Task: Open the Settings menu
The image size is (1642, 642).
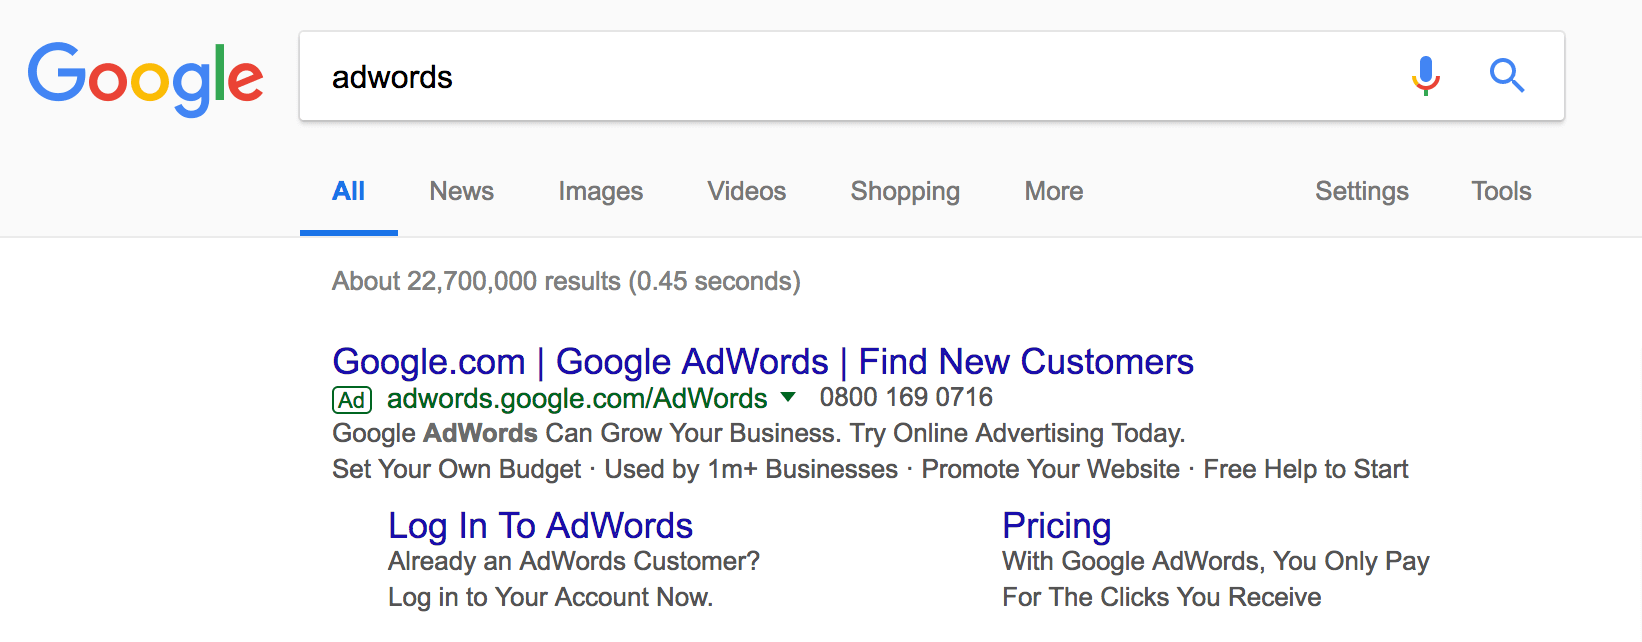Action: [1361, 191]
